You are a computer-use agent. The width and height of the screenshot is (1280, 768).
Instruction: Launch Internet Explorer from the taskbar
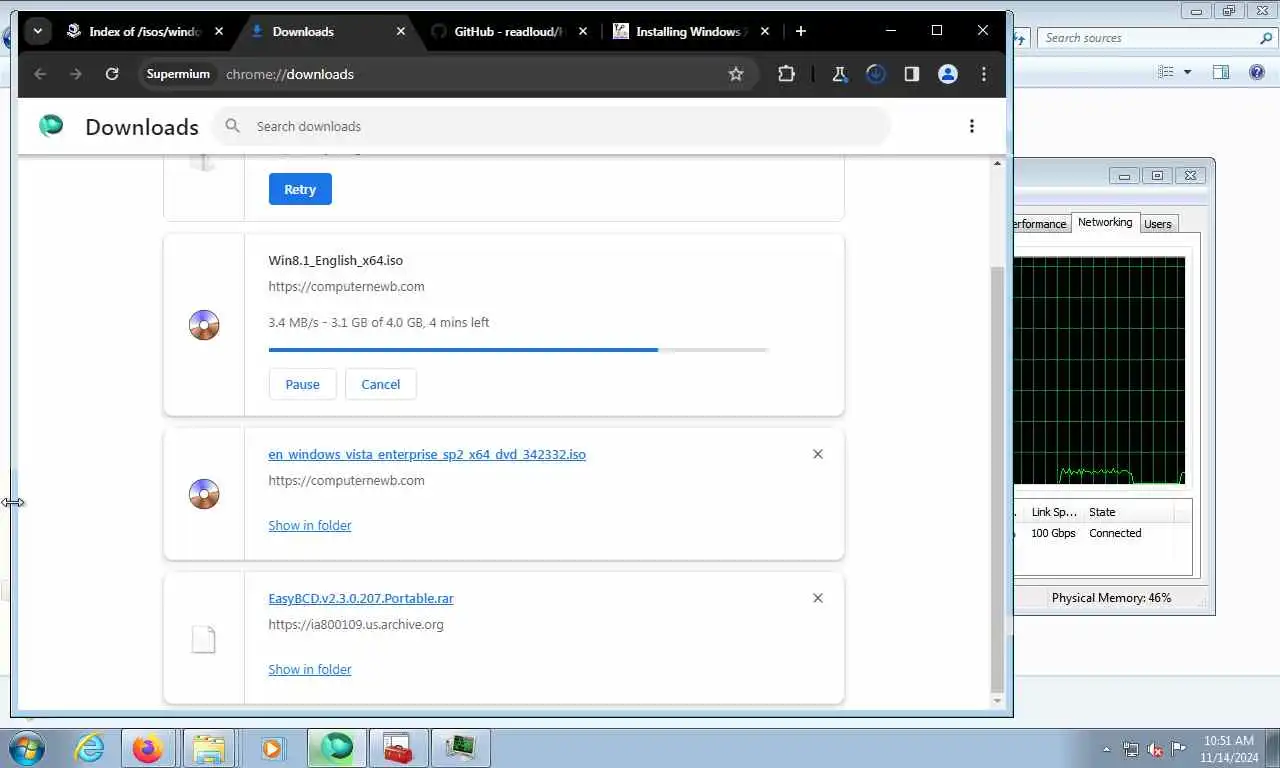click(x=89, y=748)
